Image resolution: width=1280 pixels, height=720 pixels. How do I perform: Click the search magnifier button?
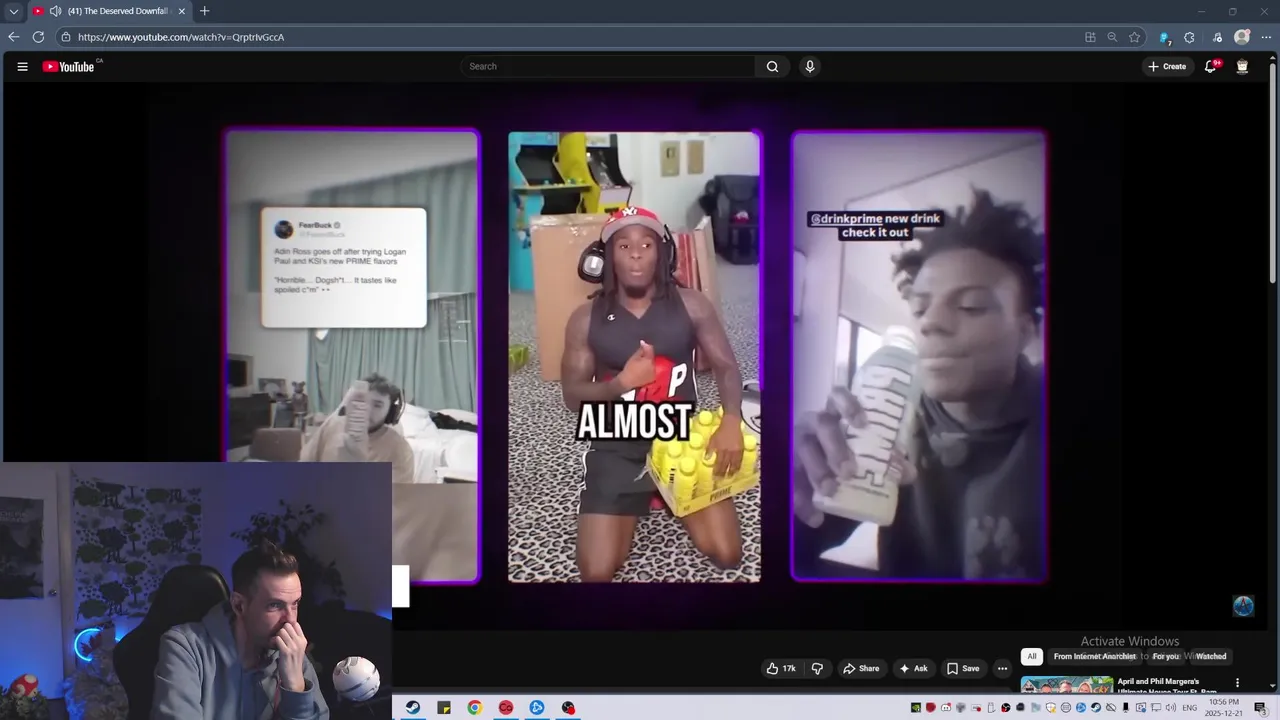click(x=772, y=67)
